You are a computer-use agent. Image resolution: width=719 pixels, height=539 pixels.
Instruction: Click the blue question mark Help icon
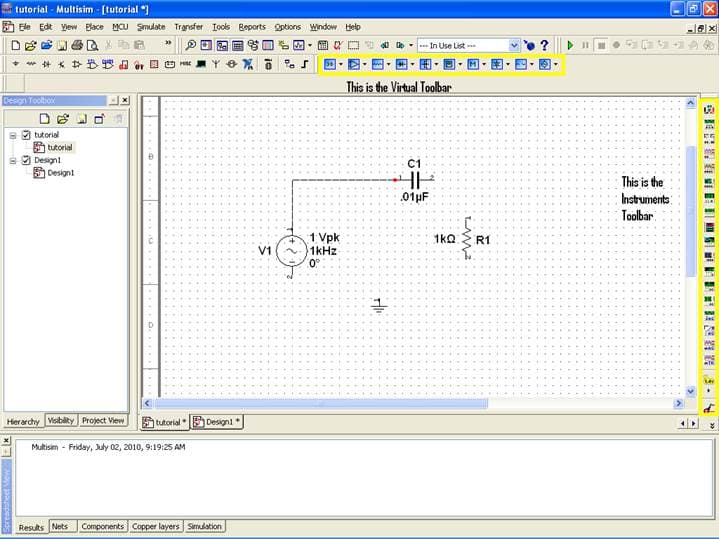pos(544,45)
